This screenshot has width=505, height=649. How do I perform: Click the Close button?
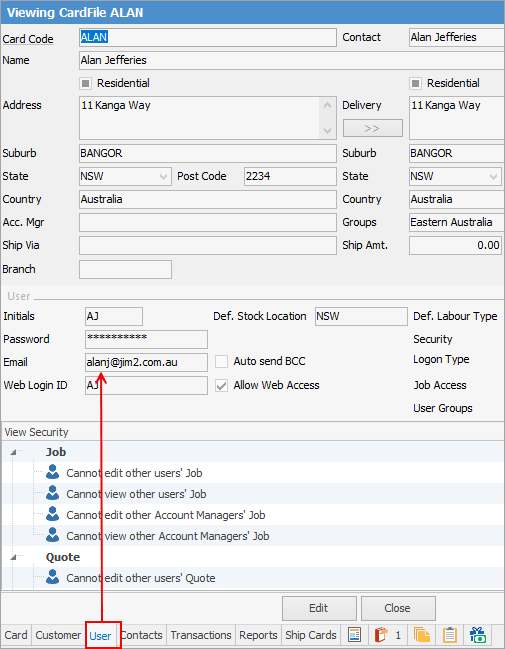(398, 608)
